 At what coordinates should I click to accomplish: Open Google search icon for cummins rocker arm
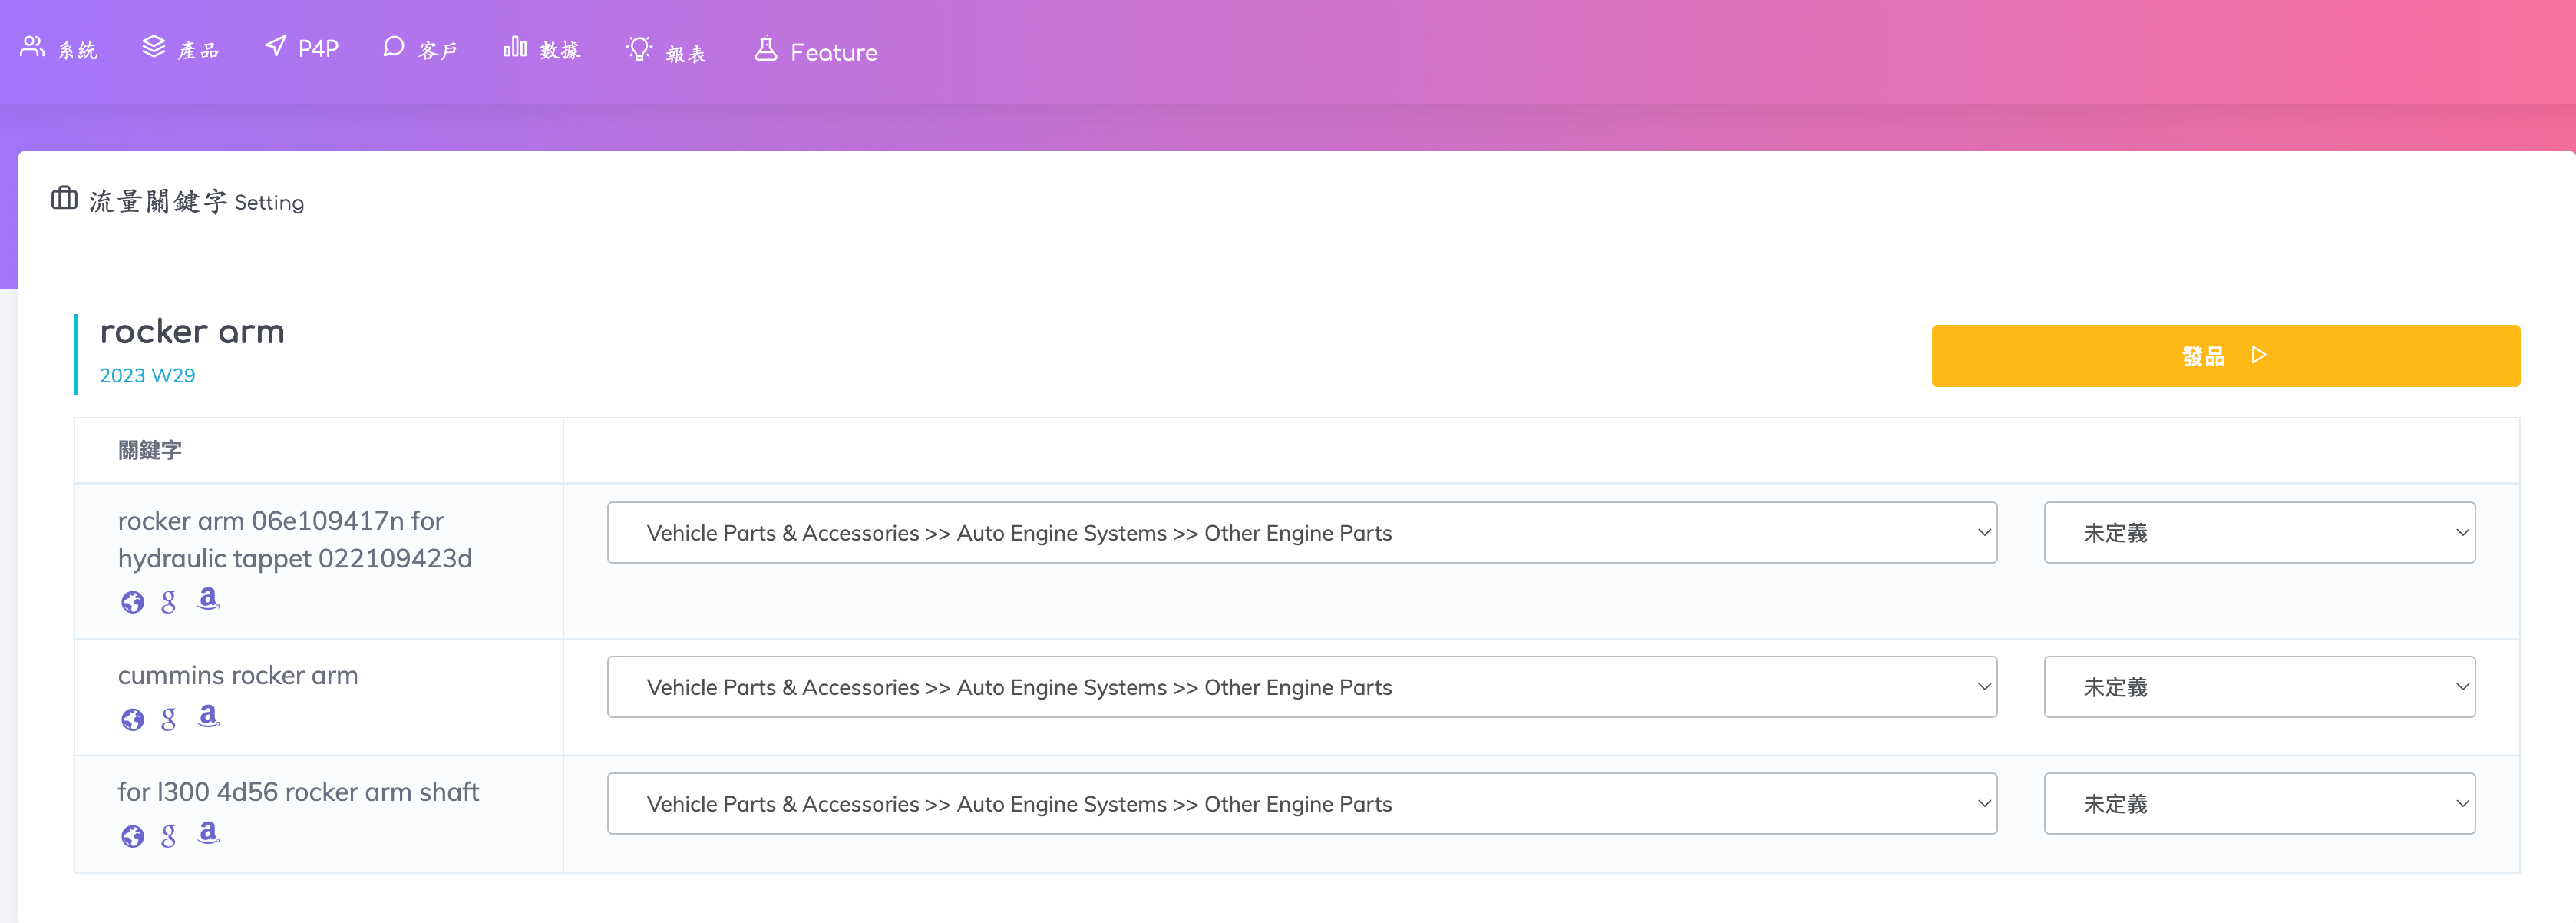(x=169, y=719)
